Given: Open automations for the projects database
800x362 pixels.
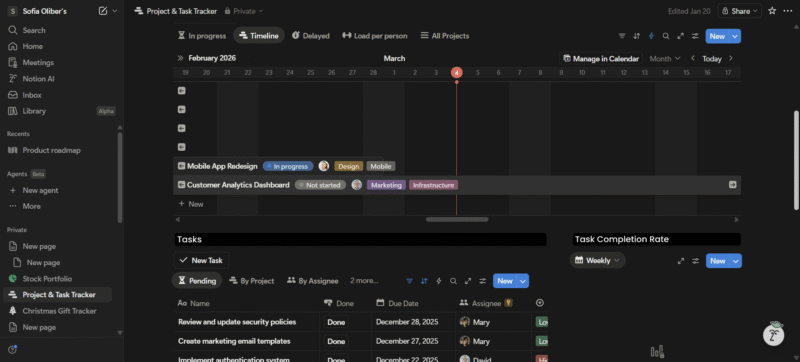Looking at the screenshot, I should coord(652,36).
